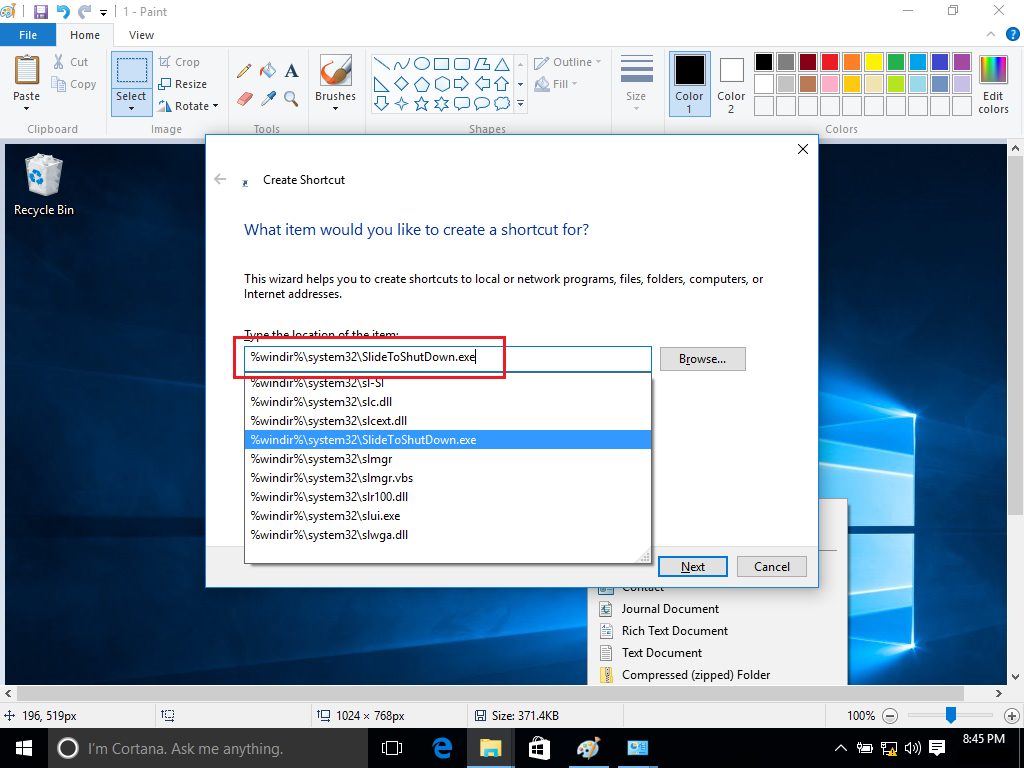This screenshot has height=768, width=1024.
Task: Pick the Color picker eyedropper tool
Action: [x=268, y=98]
